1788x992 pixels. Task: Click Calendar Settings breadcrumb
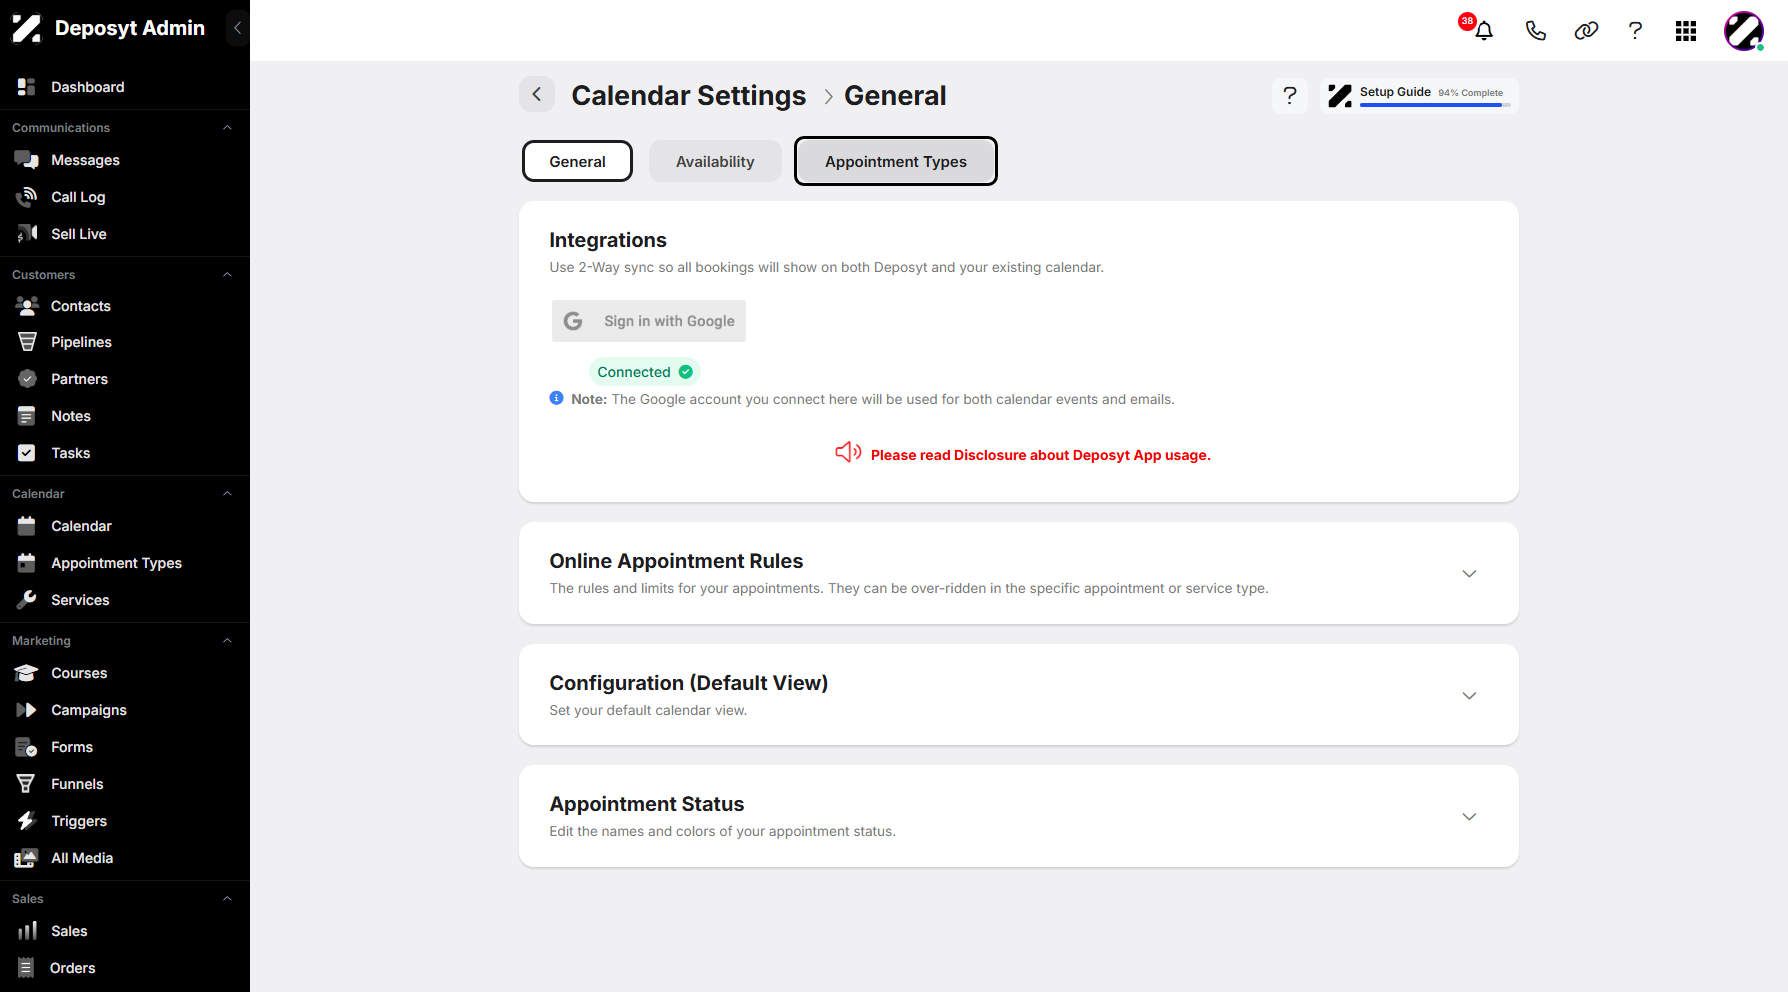click(689, 95)
